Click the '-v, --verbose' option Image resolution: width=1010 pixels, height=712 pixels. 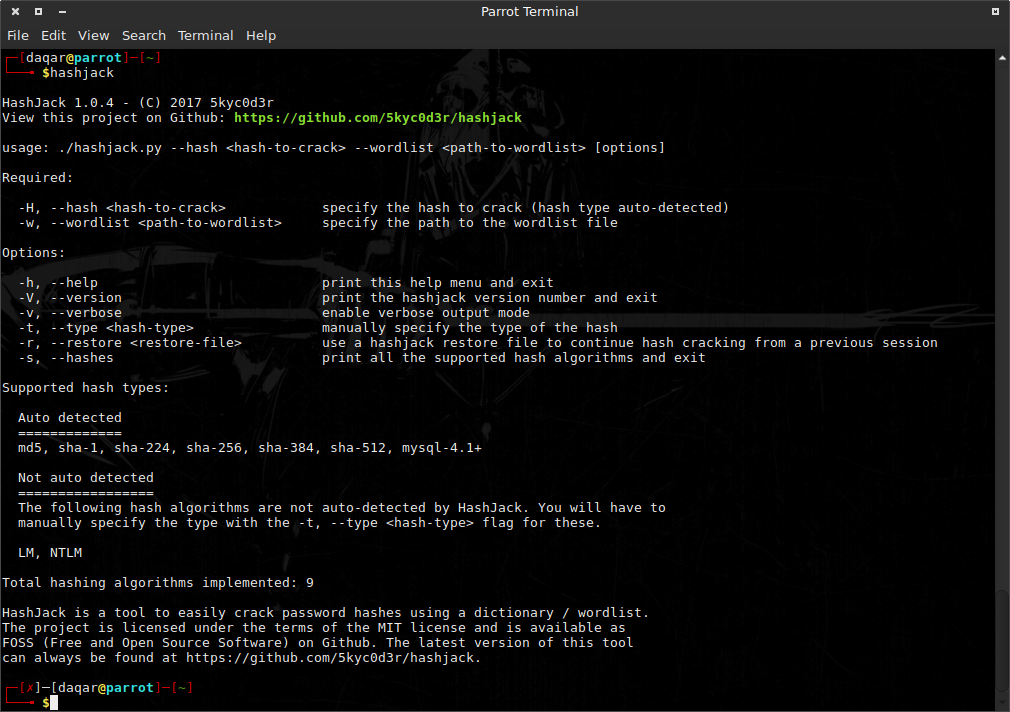(x=70, y=313)
